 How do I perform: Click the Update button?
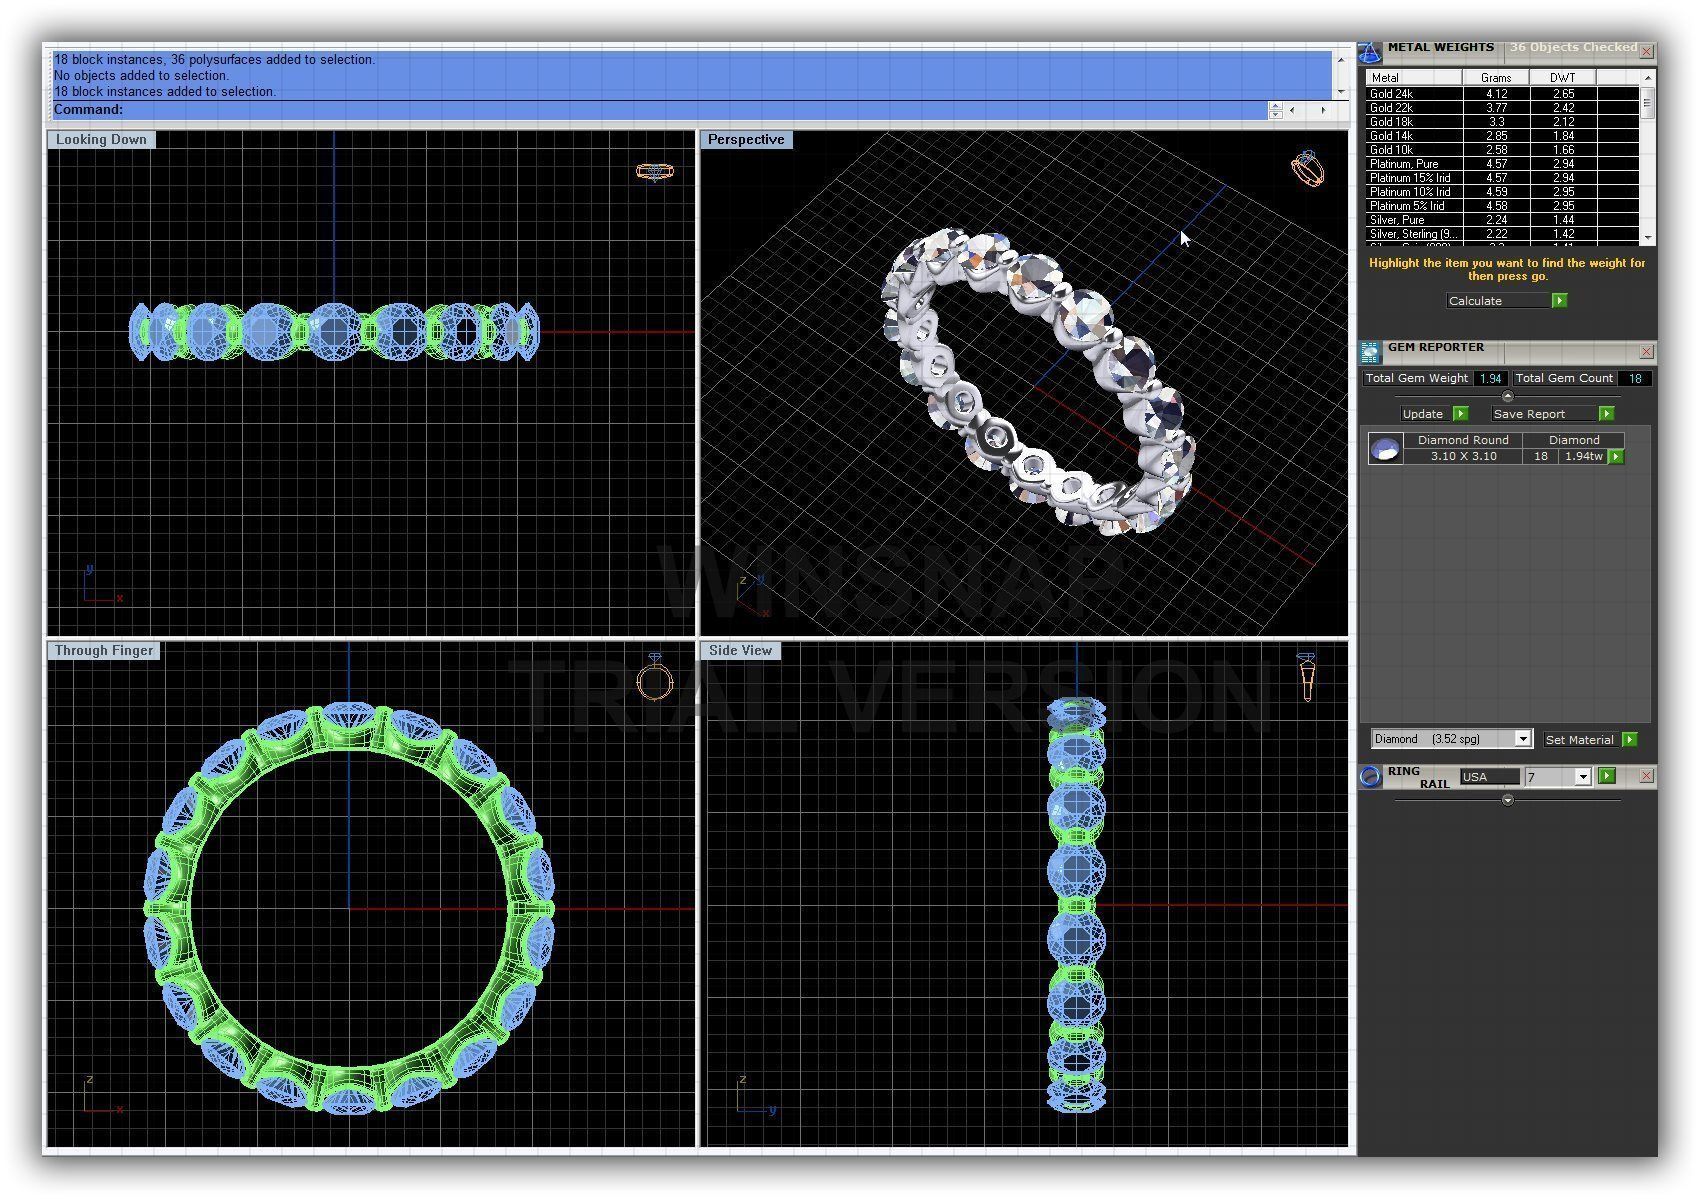(1425, 414)
